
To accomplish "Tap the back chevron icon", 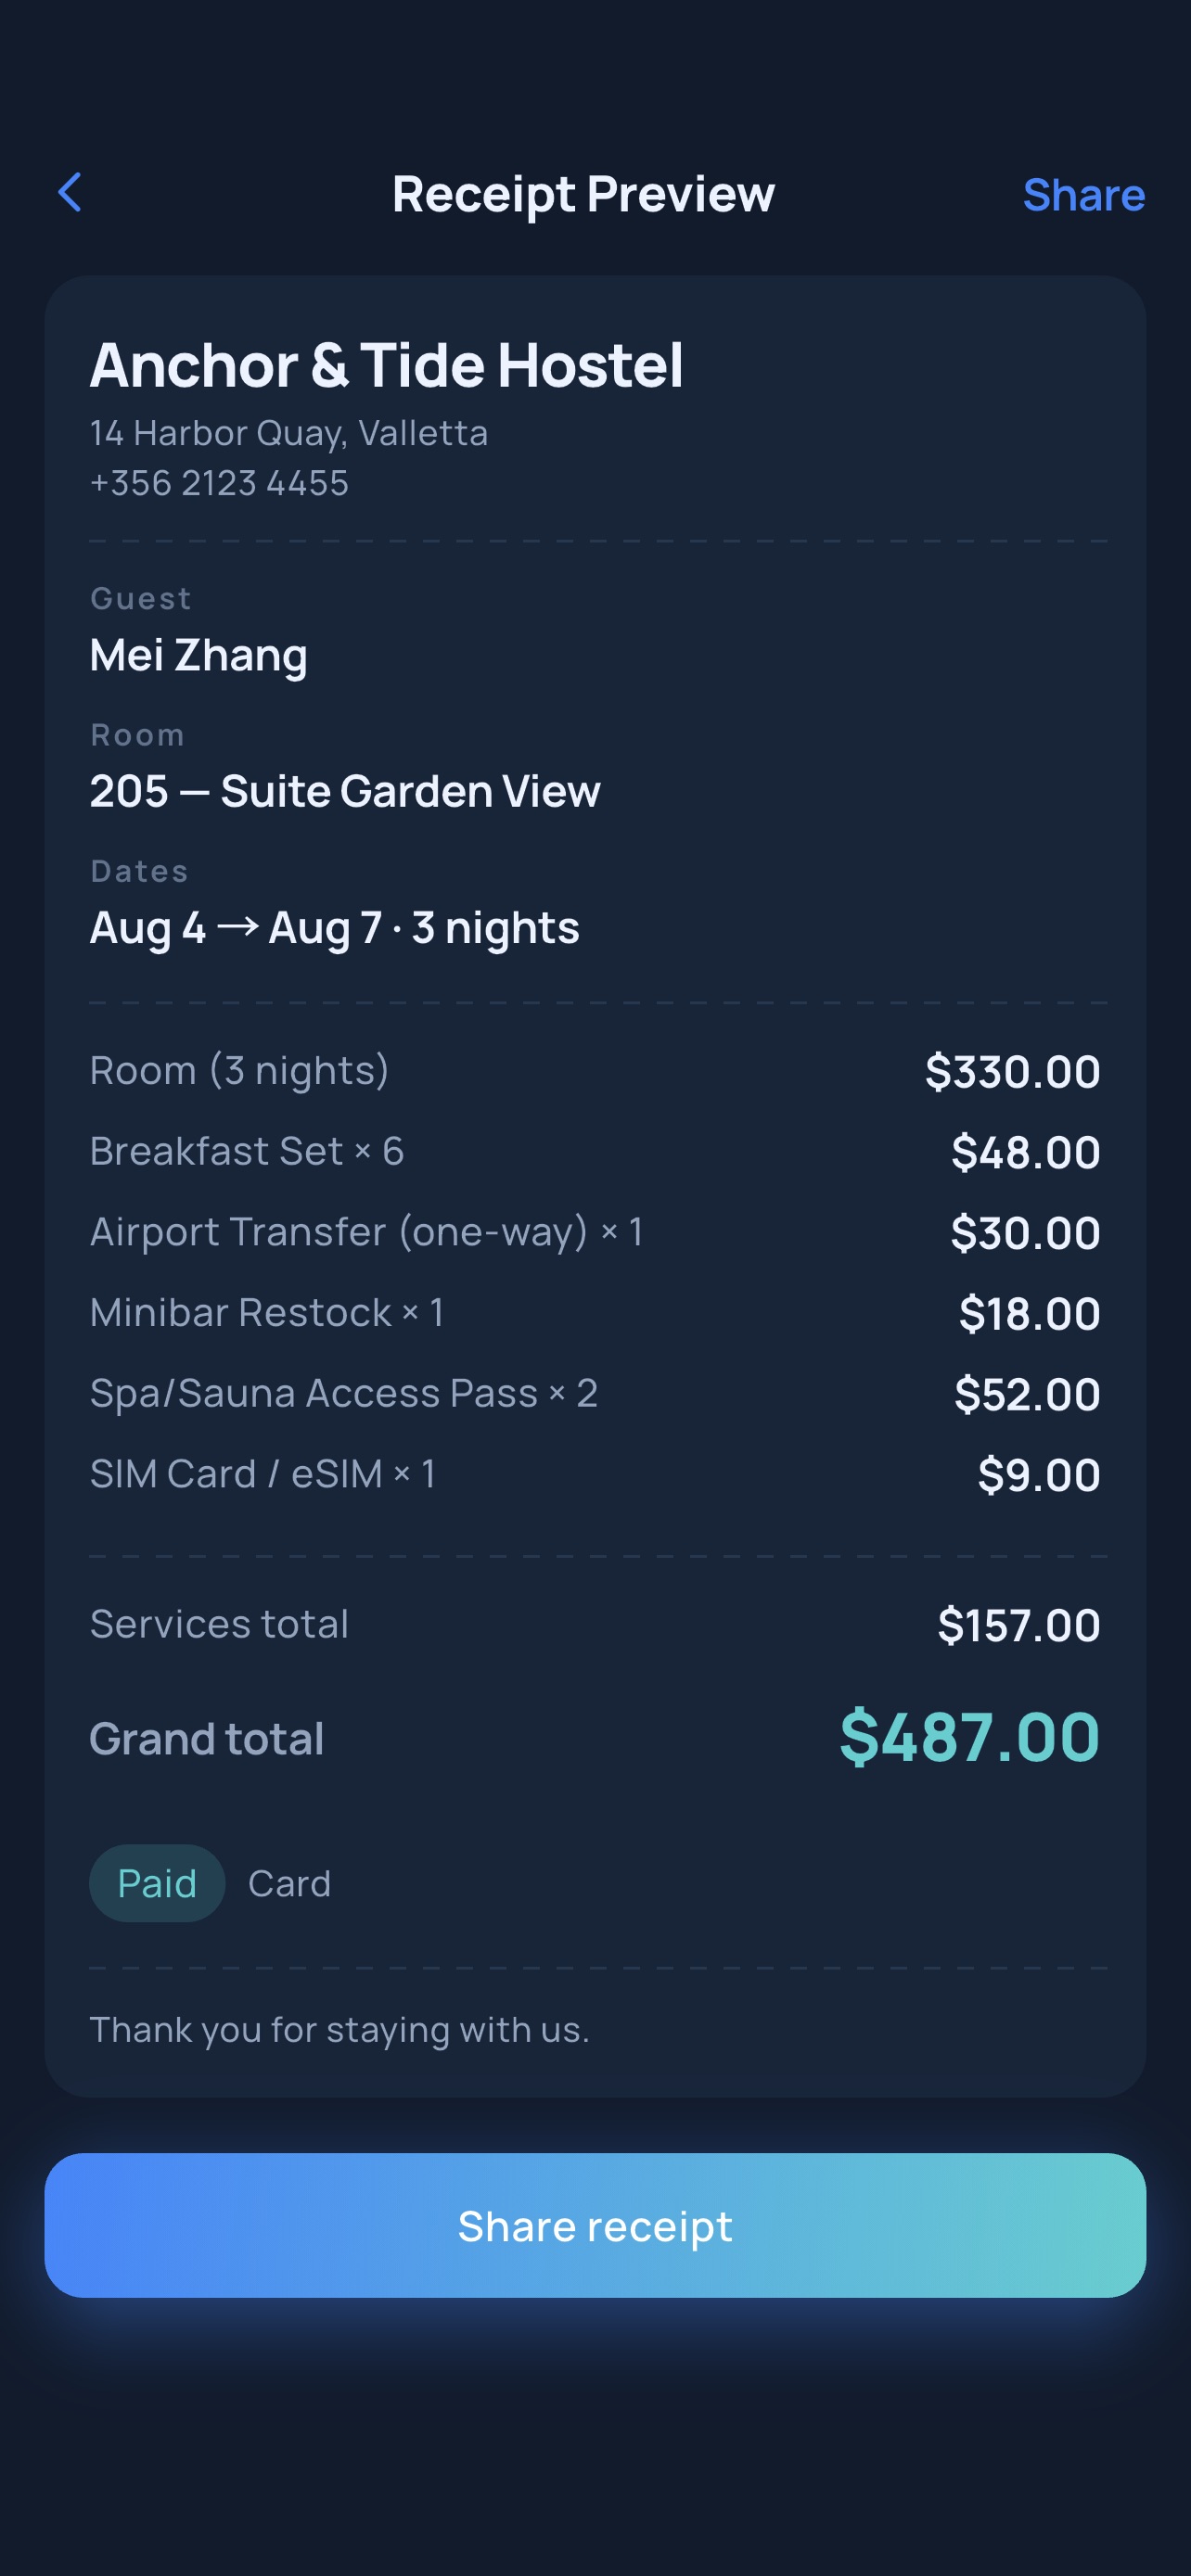I will tap(70, 192).
